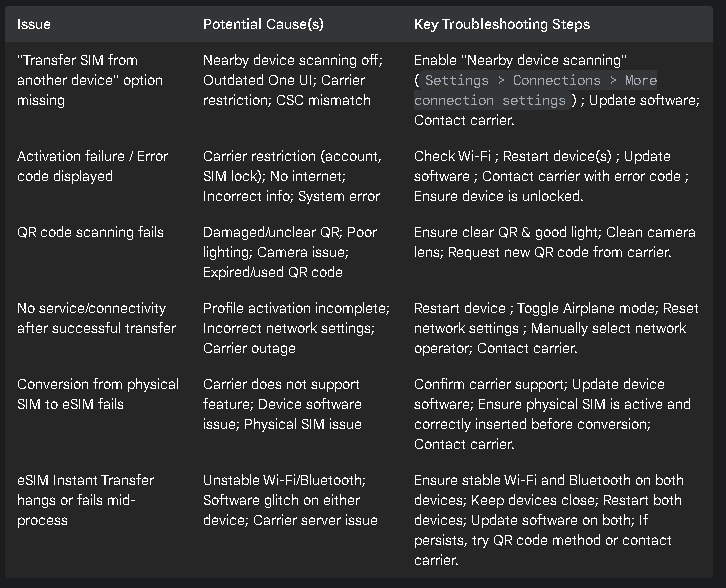
Task: Click the 'Unstable Wi-Fi/Bluetooth' cause cell
Action: [x=290, y=500]
